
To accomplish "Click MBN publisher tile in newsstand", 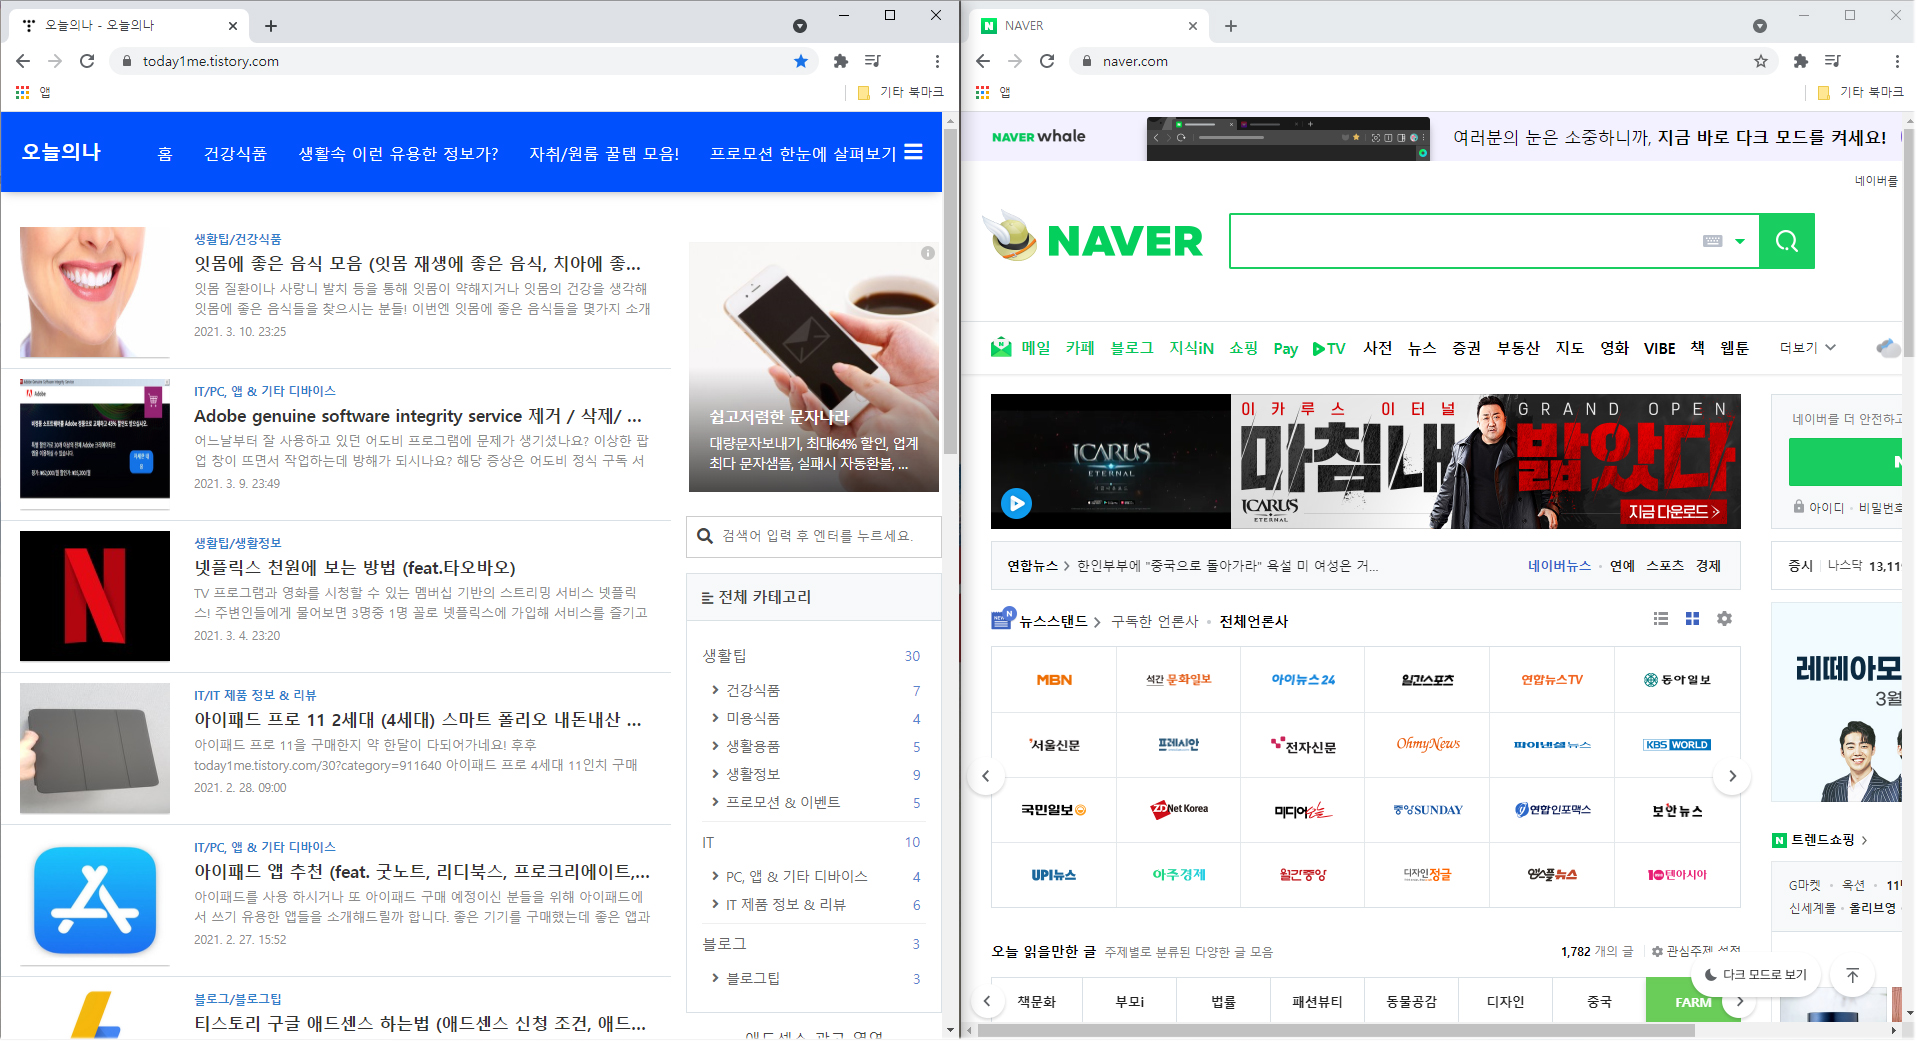I will point(1054,679).
